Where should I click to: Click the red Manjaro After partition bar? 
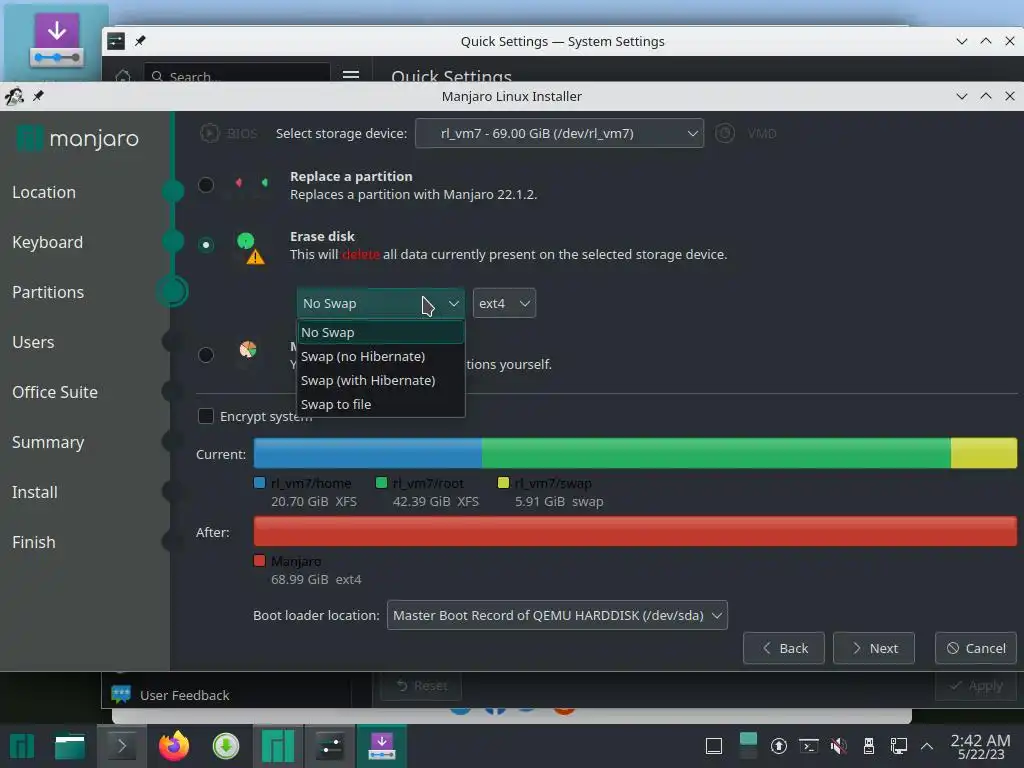coord(635,531)
